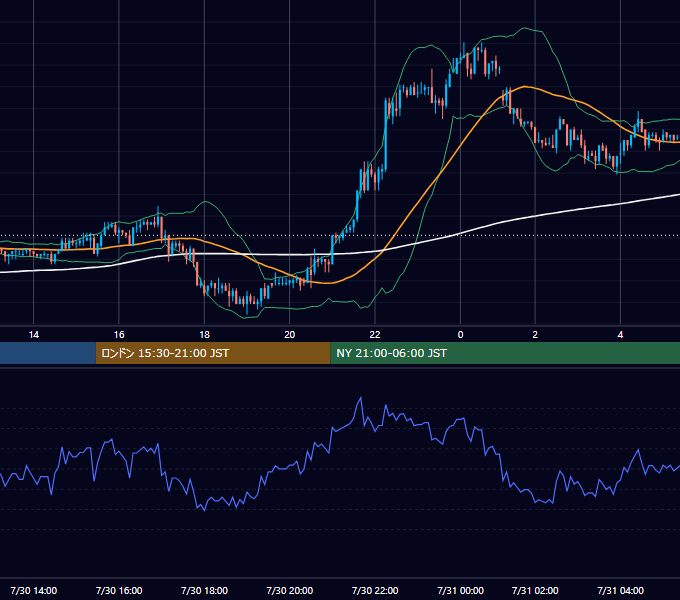Click the 7/31 04:00 time label

coord(621,590)
